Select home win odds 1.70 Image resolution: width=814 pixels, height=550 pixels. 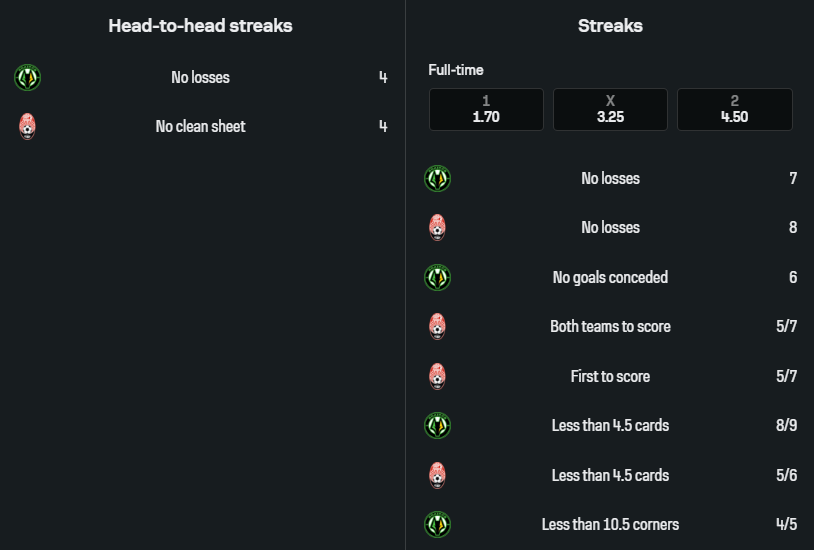[486, 109]
